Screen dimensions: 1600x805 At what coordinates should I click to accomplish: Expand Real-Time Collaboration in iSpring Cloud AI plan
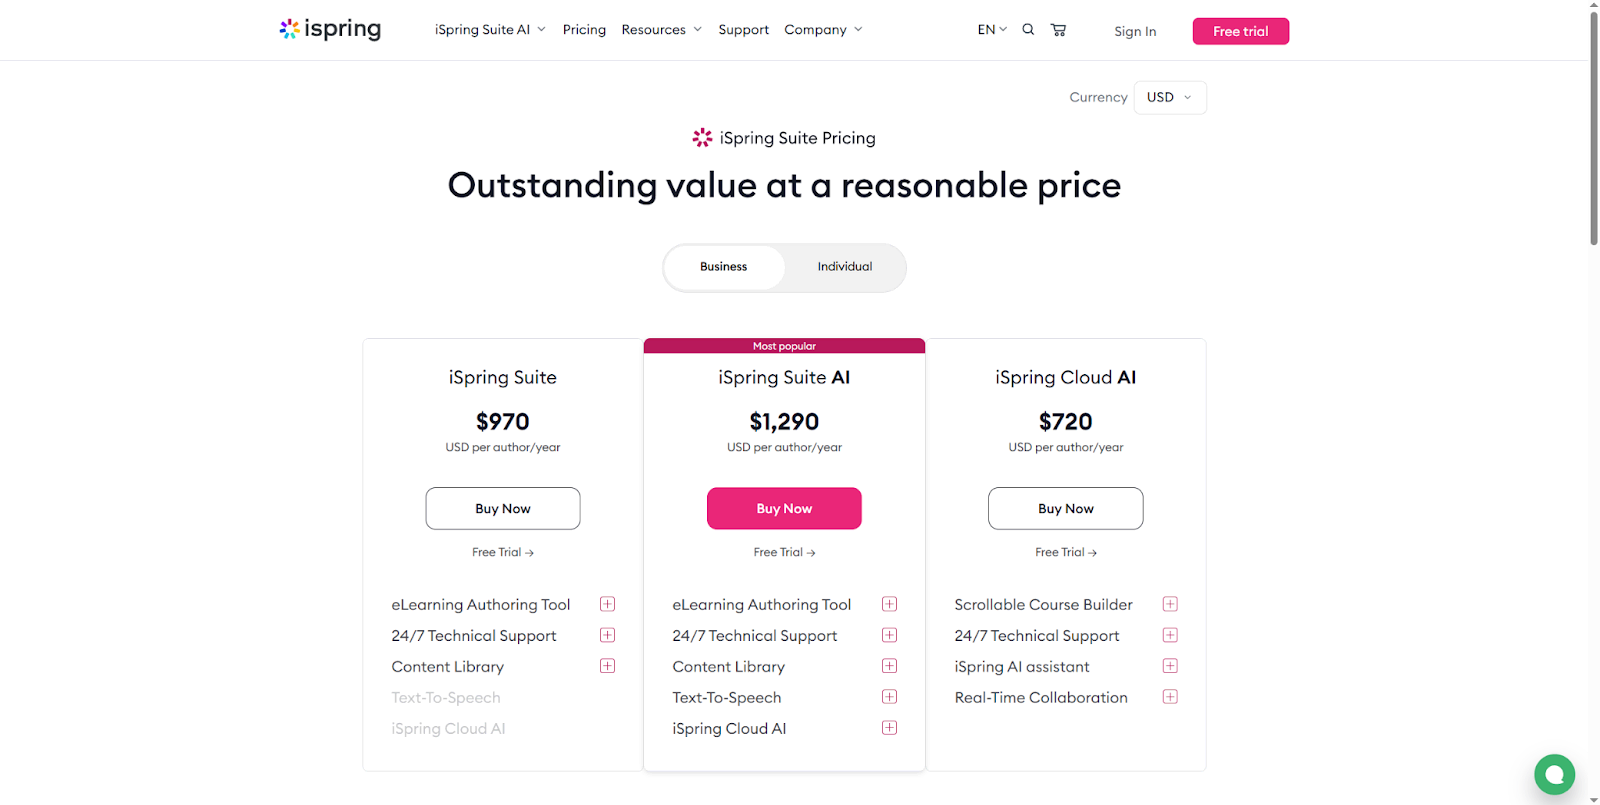click(x=1170, y=696)
